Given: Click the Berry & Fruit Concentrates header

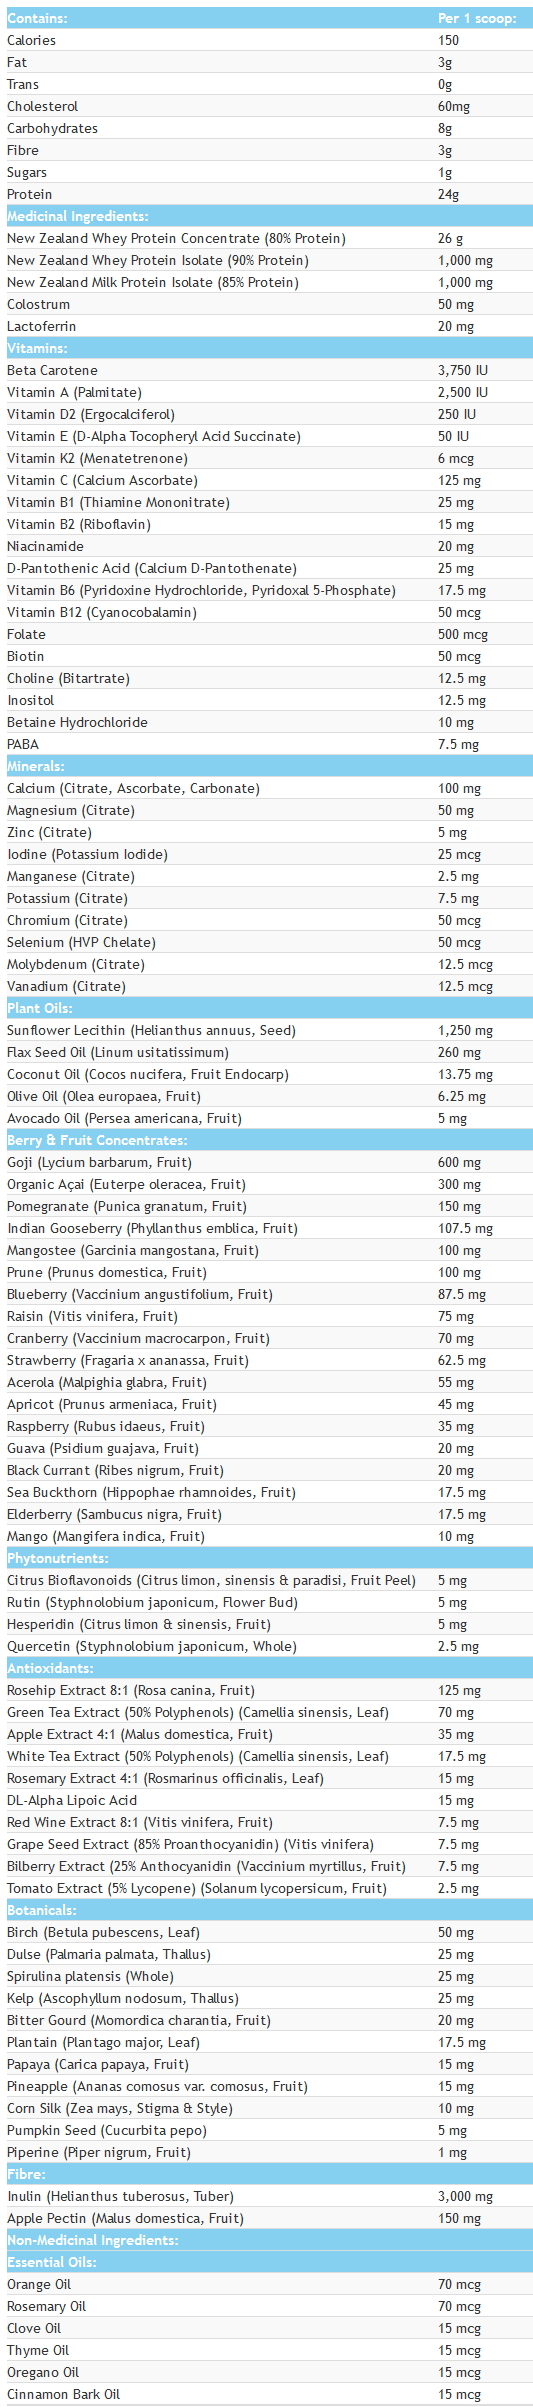Looking at the screenshot, I should 266,1140.
